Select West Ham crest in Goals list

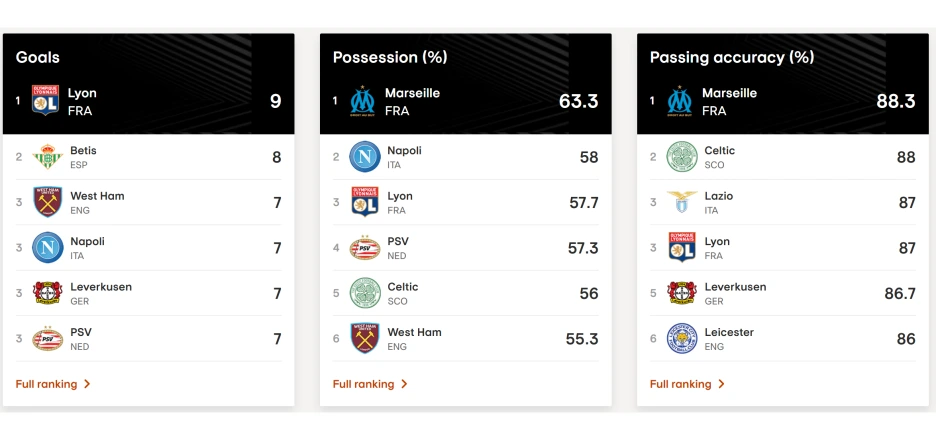coord(48,202)
